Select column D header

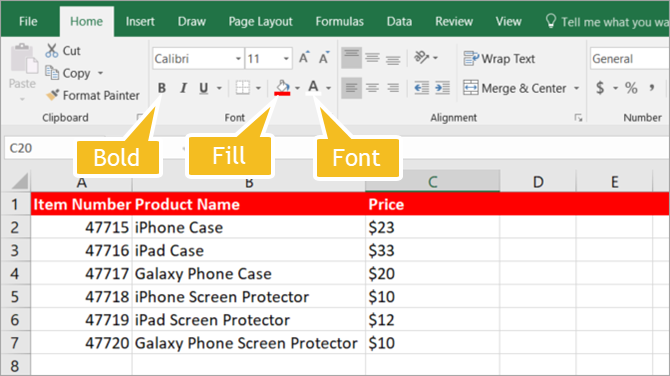tap(538, 182)
